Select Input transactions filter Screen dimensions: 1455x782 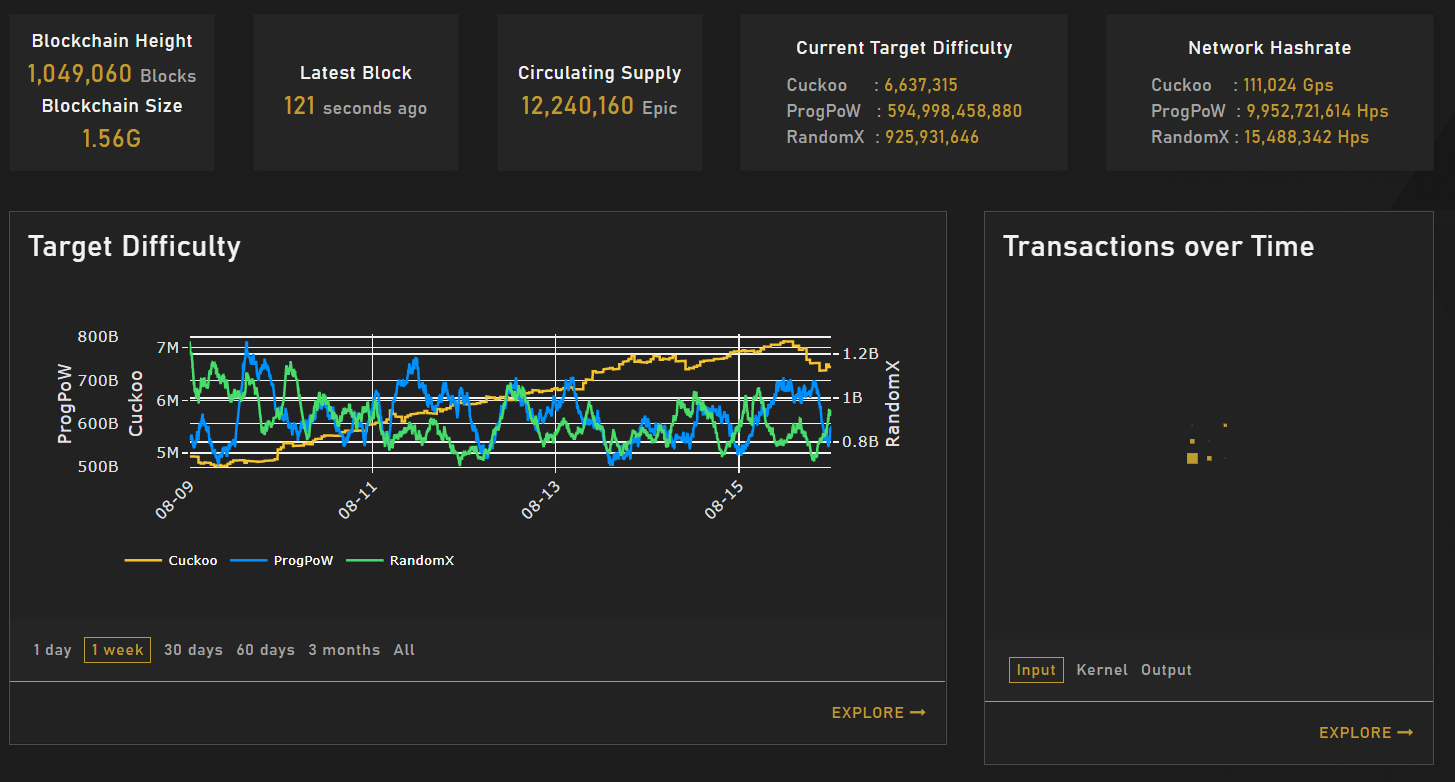[1036, 670]
